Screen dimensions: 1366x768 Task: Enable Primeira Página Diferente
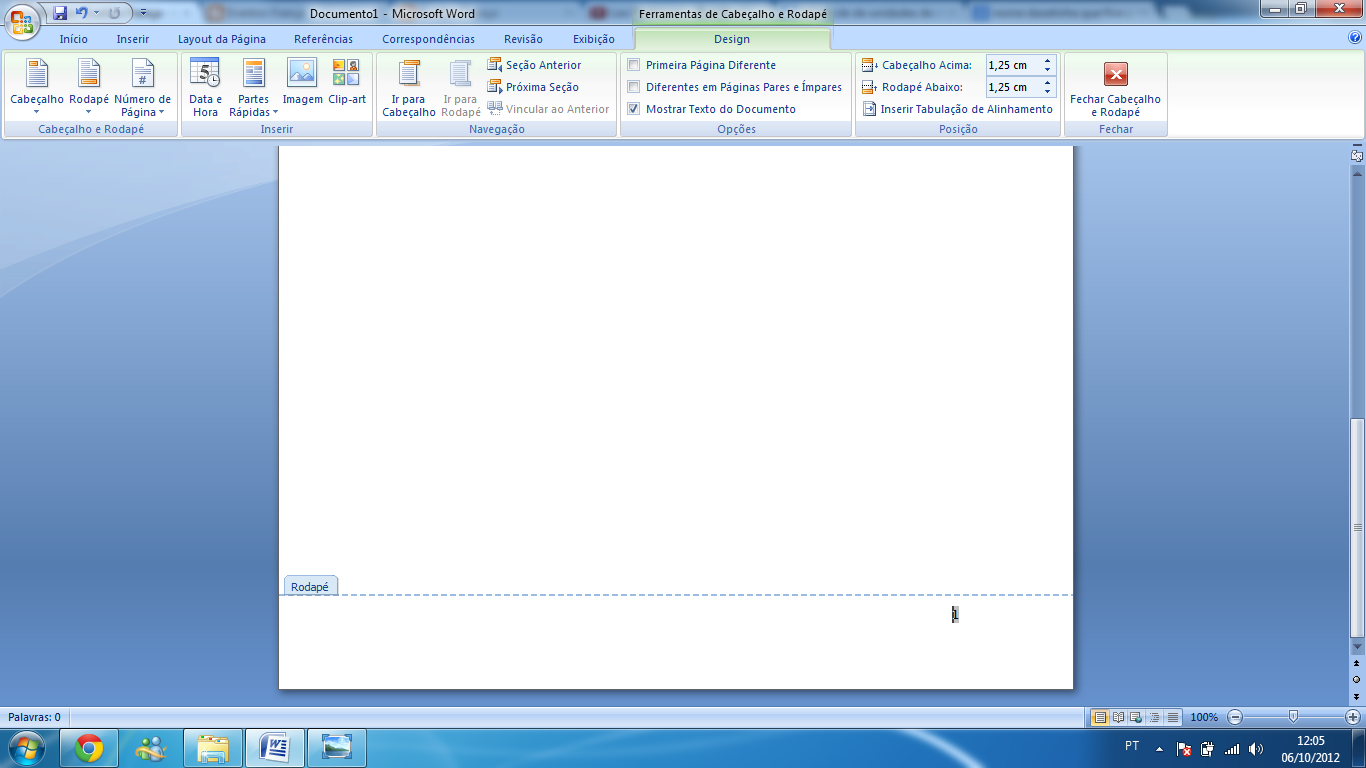701,65
